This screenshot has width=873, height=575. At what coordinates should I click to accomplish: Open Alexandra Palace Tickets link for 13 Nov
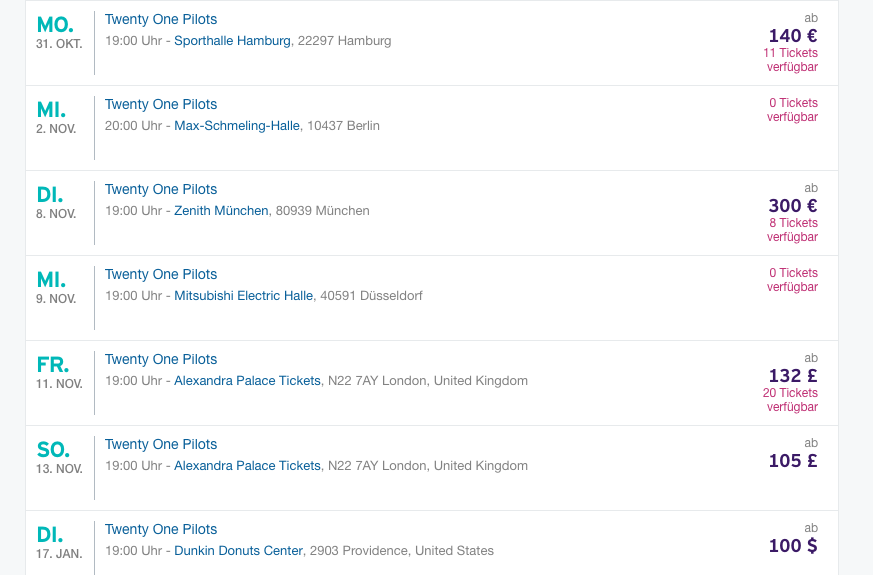(247, 466)
